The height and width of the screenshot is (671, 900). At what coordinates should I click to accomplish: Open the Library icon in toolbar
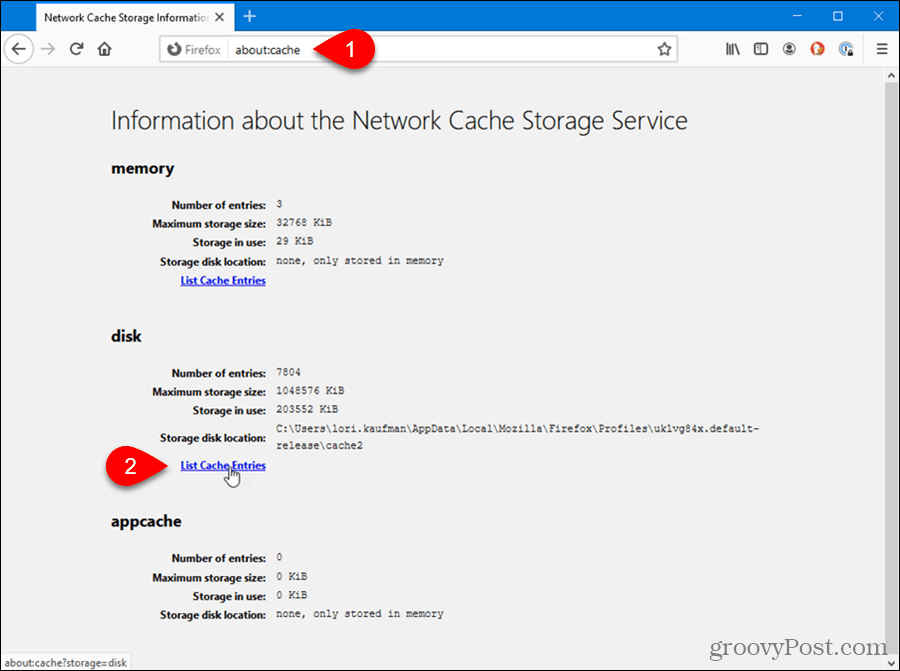732,49
